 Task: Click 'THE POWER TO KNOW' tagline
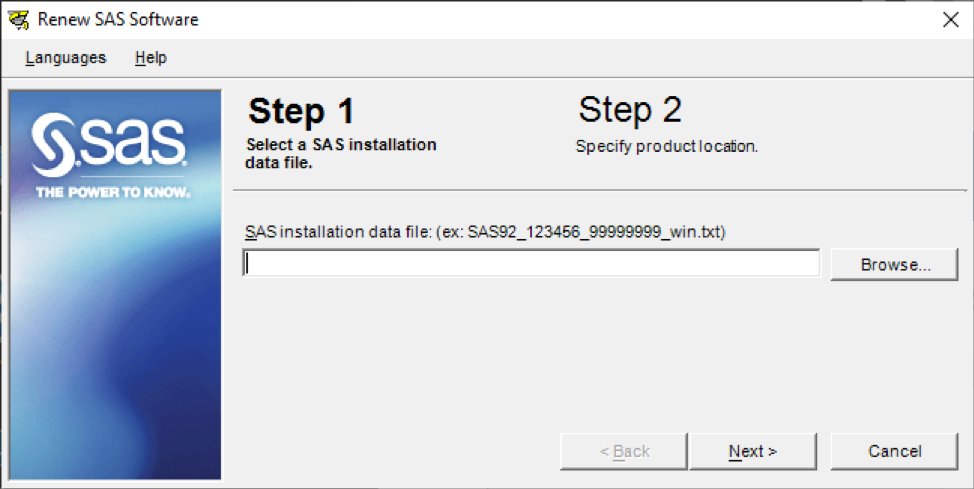coord(113,193)
